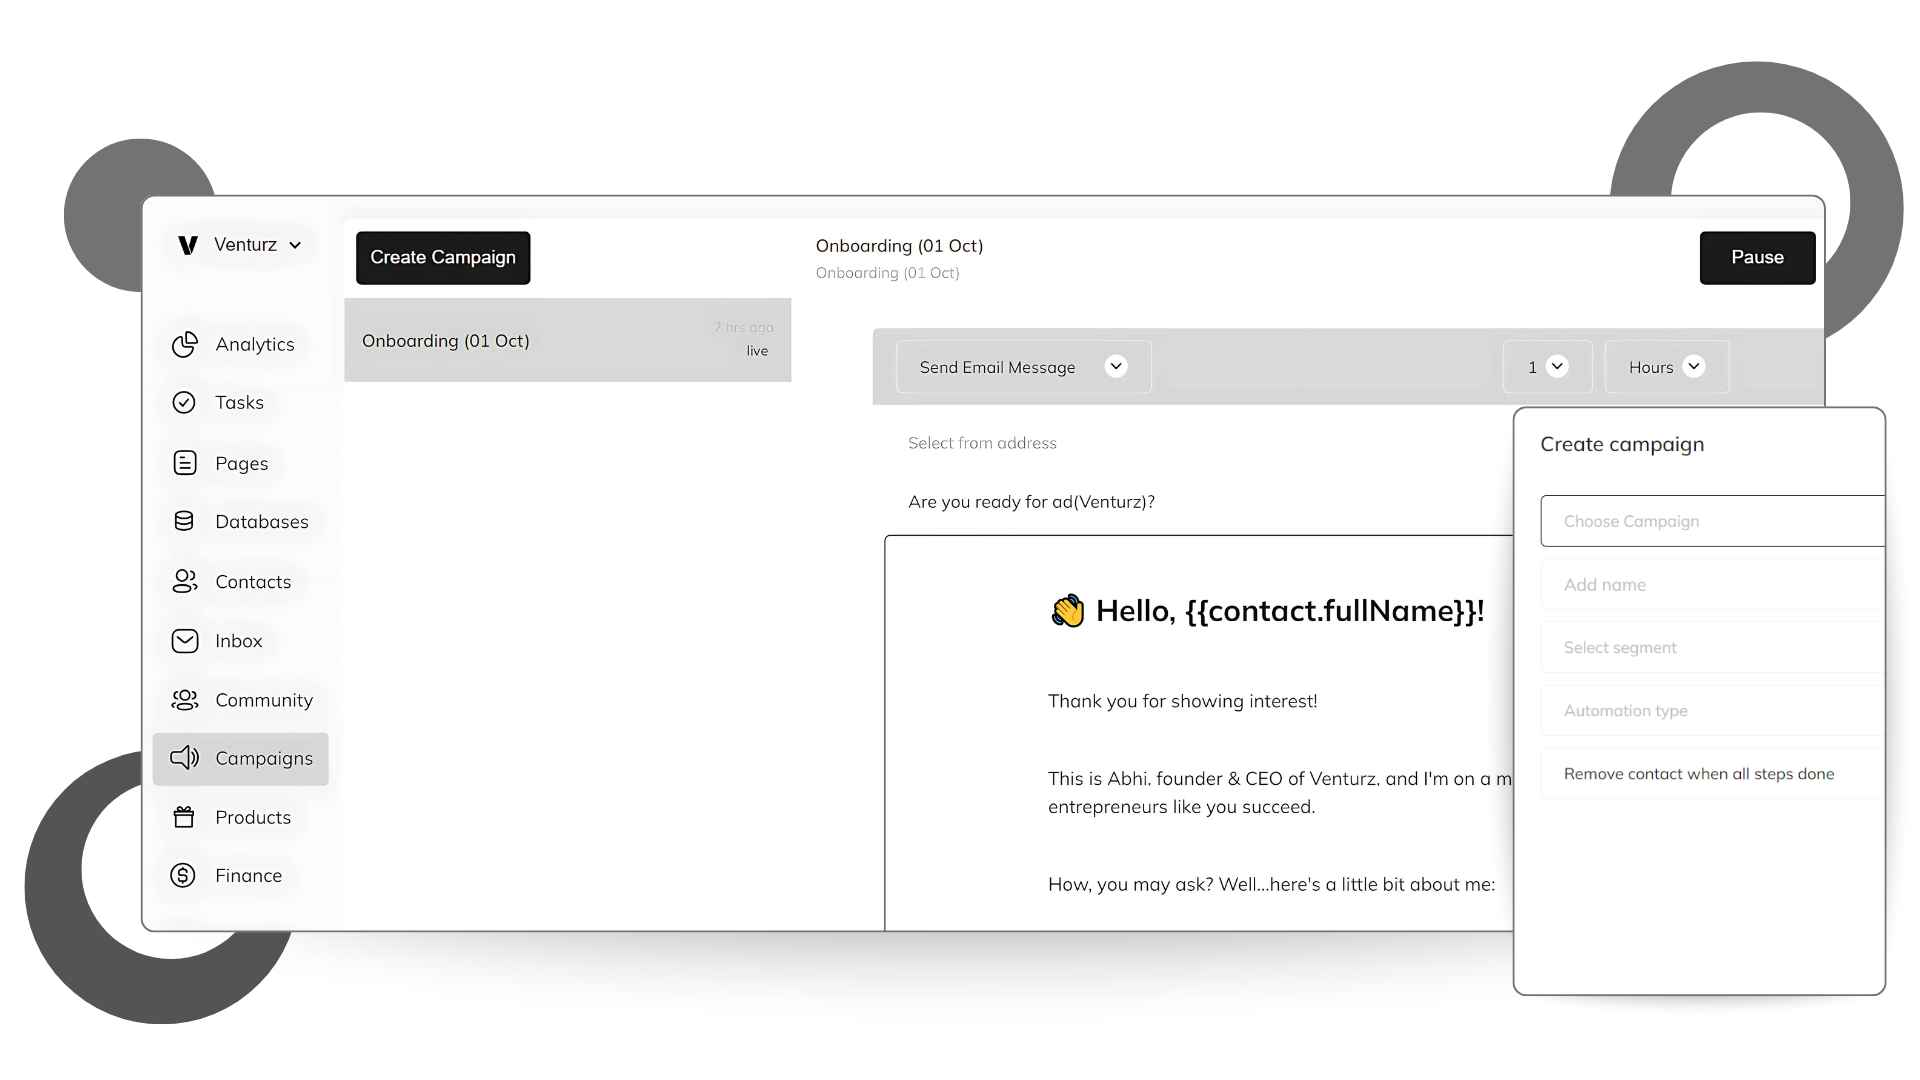Screen dimensions: 1920x1080
Task: Click the Analytics pie chart icon
Action: point(185,344)
